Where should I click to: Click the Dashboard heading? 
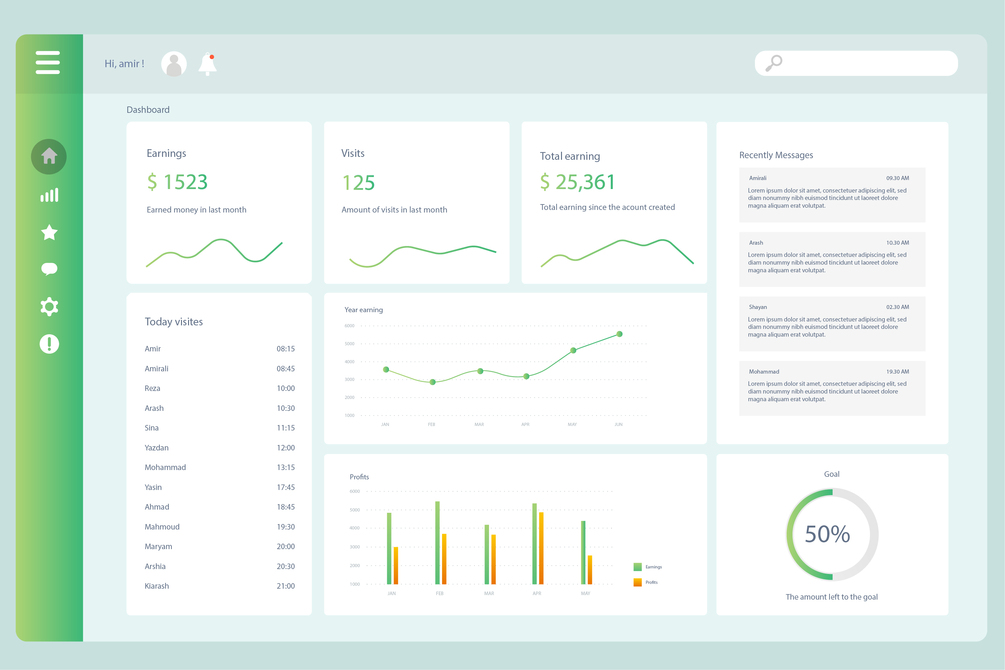pyautogui.click(x=148, y=110)
